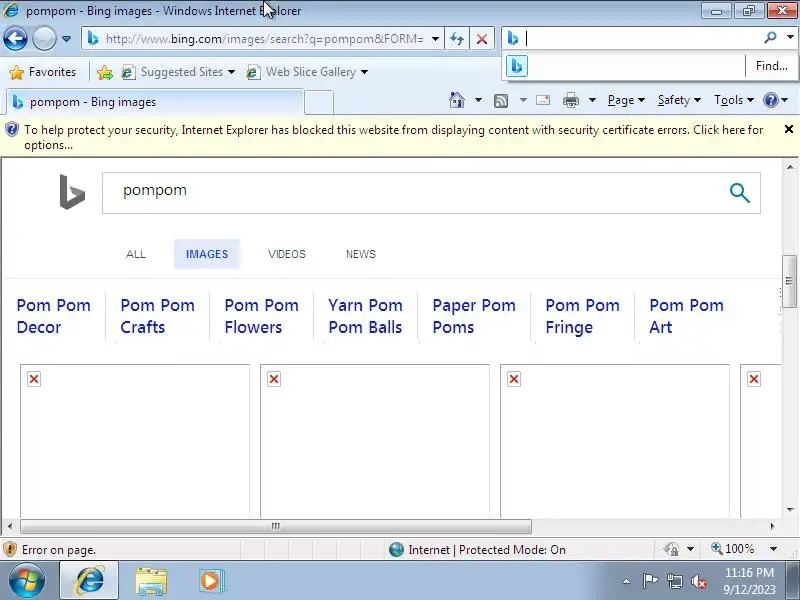The image size is (800, 600).
Task: Open the recent pages dropdown arrow
Action: (66, 39)
